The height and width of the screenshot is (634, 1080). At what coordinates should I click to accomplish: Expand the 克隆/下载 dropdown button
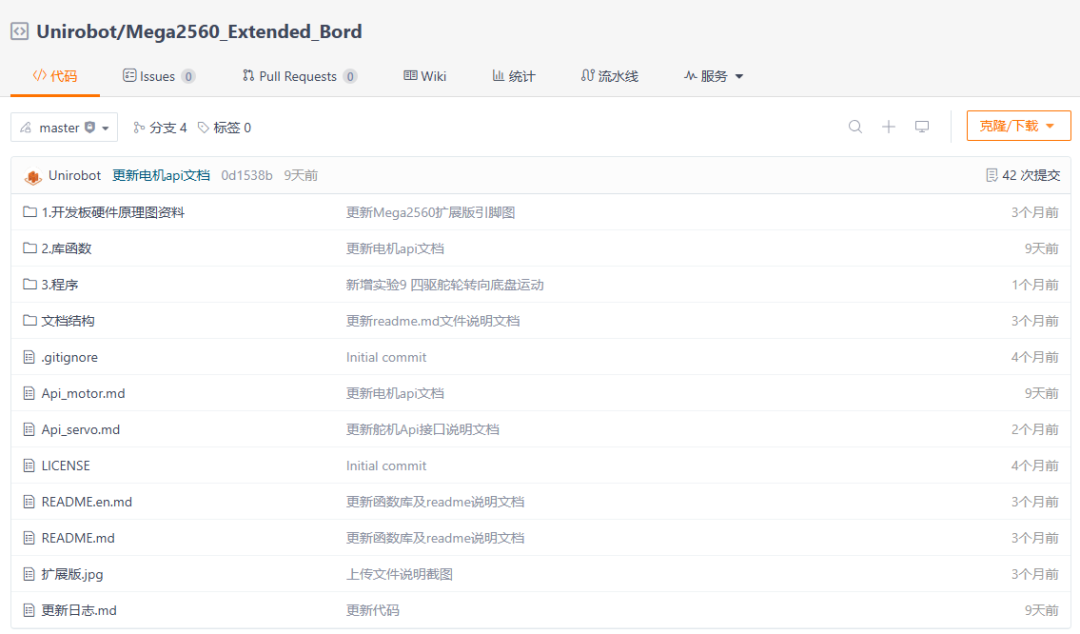[x=1018, y=126]
